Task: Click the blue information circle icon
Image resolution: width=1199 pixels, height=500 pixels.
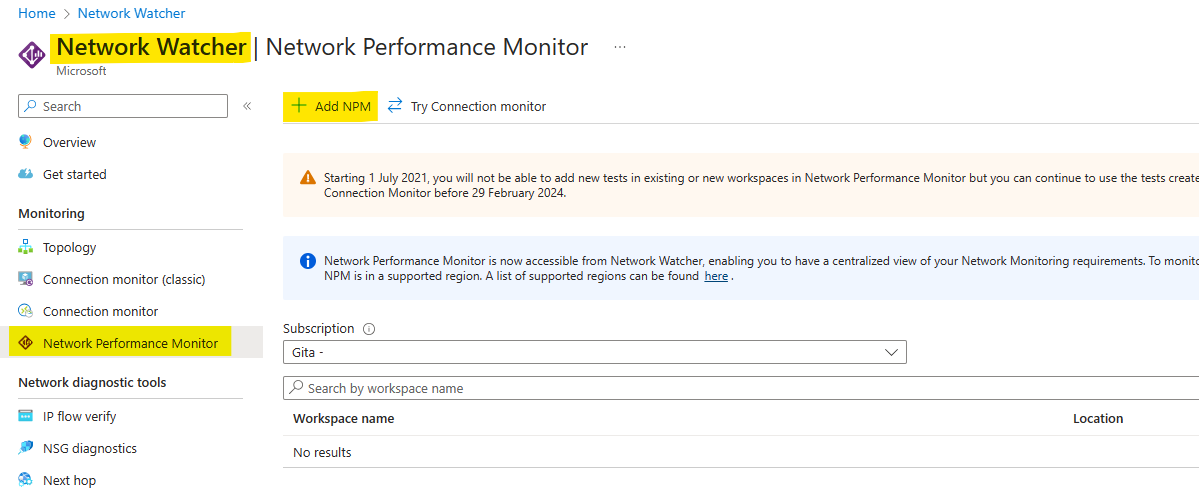Action: pos(307,261)
